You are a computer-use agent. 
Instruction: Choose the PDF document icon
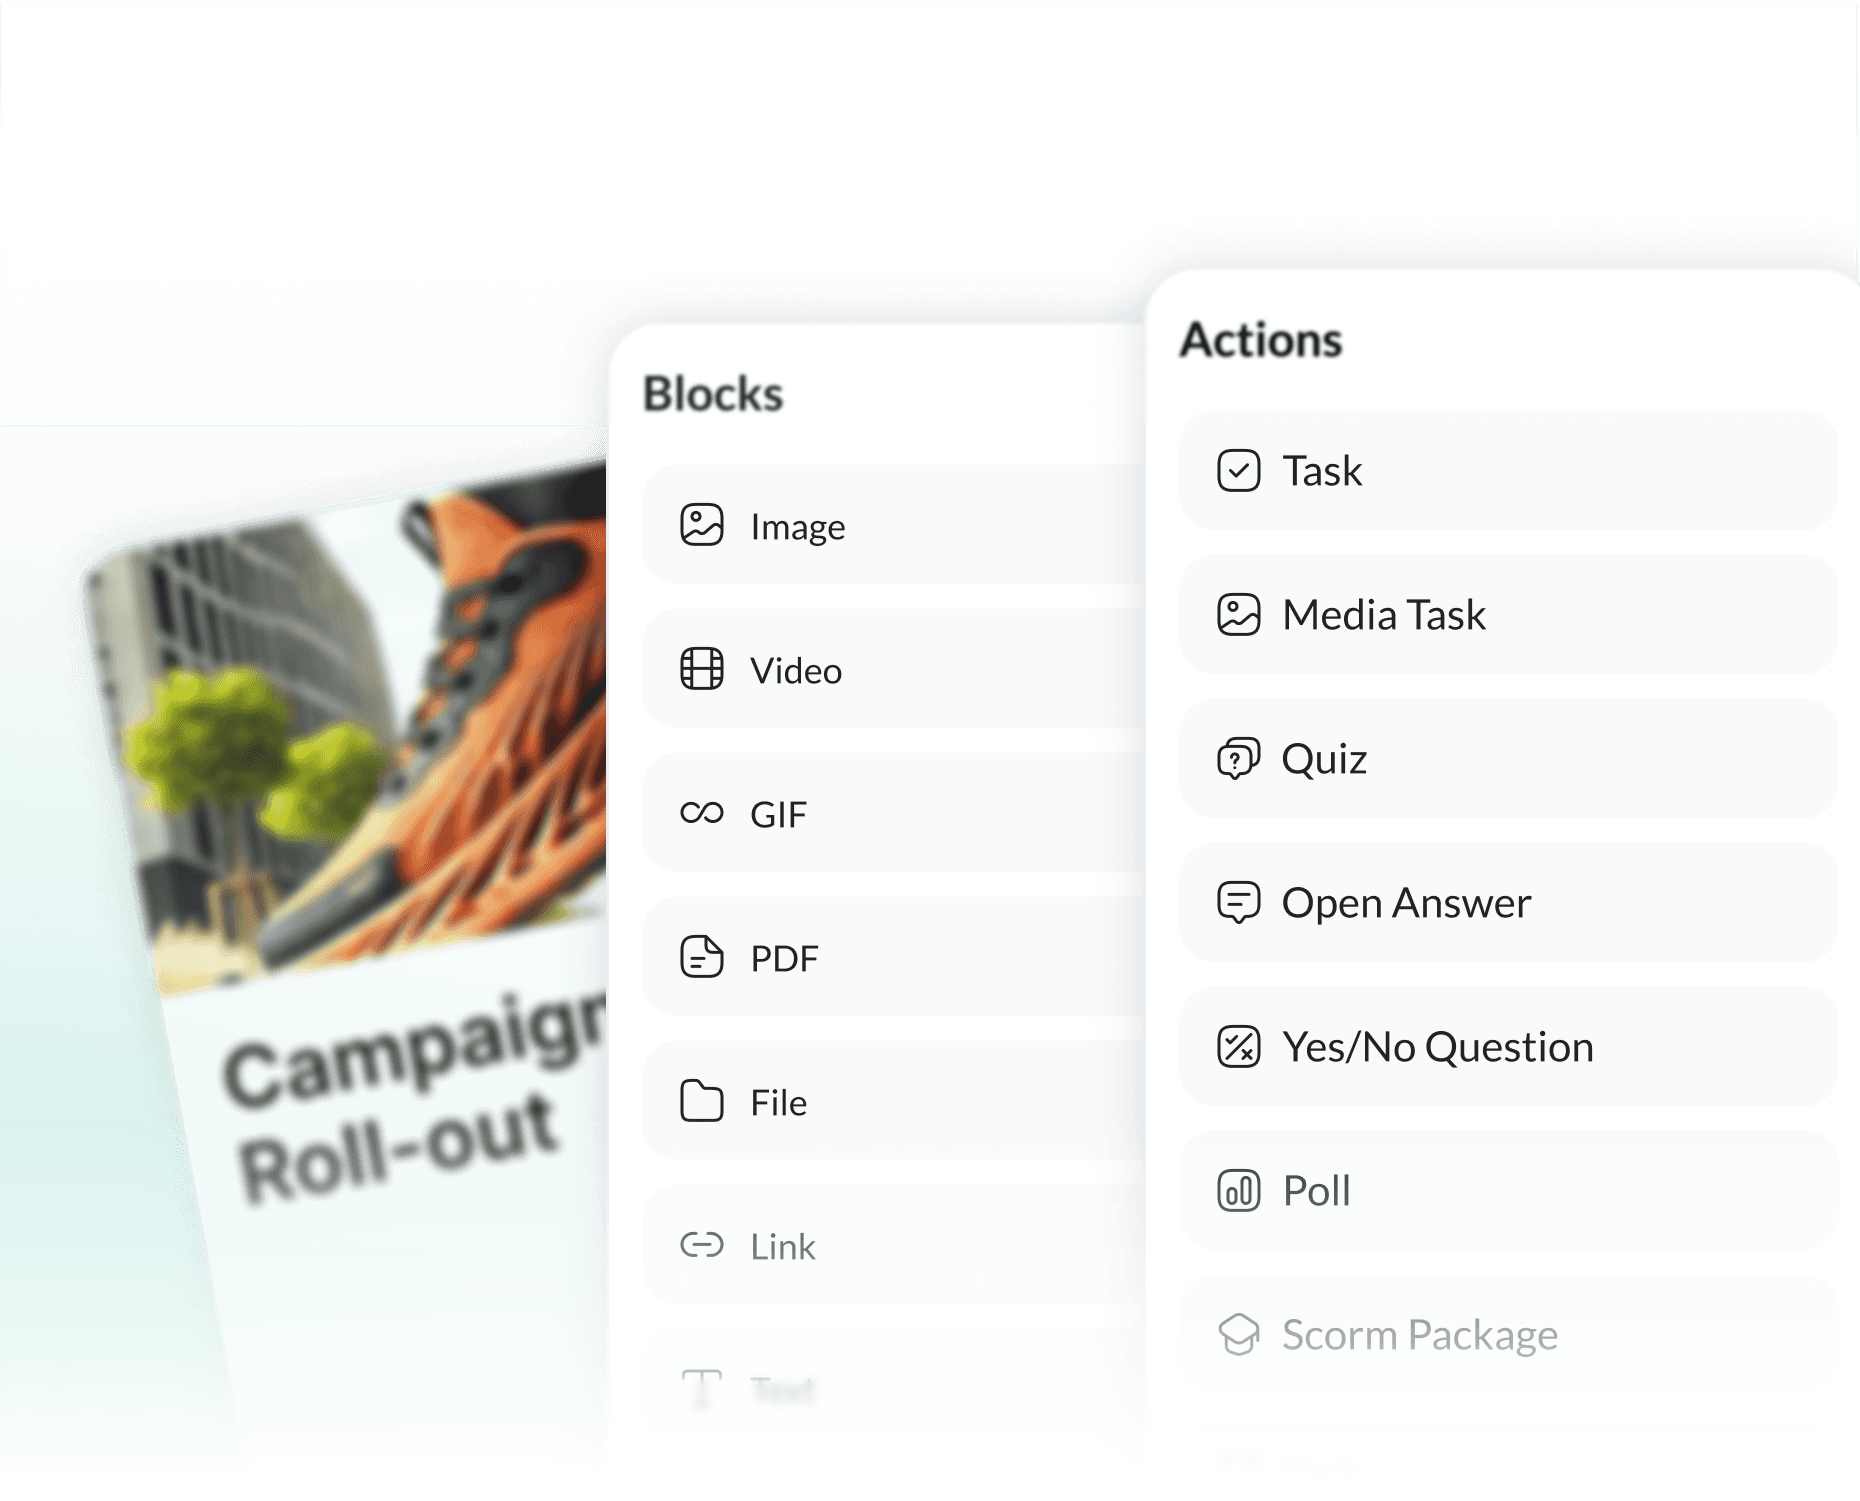point(702,957)
